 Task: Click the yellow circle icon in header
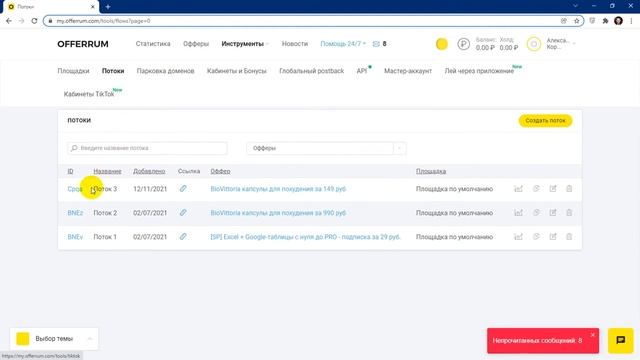[x=442, y=44]
